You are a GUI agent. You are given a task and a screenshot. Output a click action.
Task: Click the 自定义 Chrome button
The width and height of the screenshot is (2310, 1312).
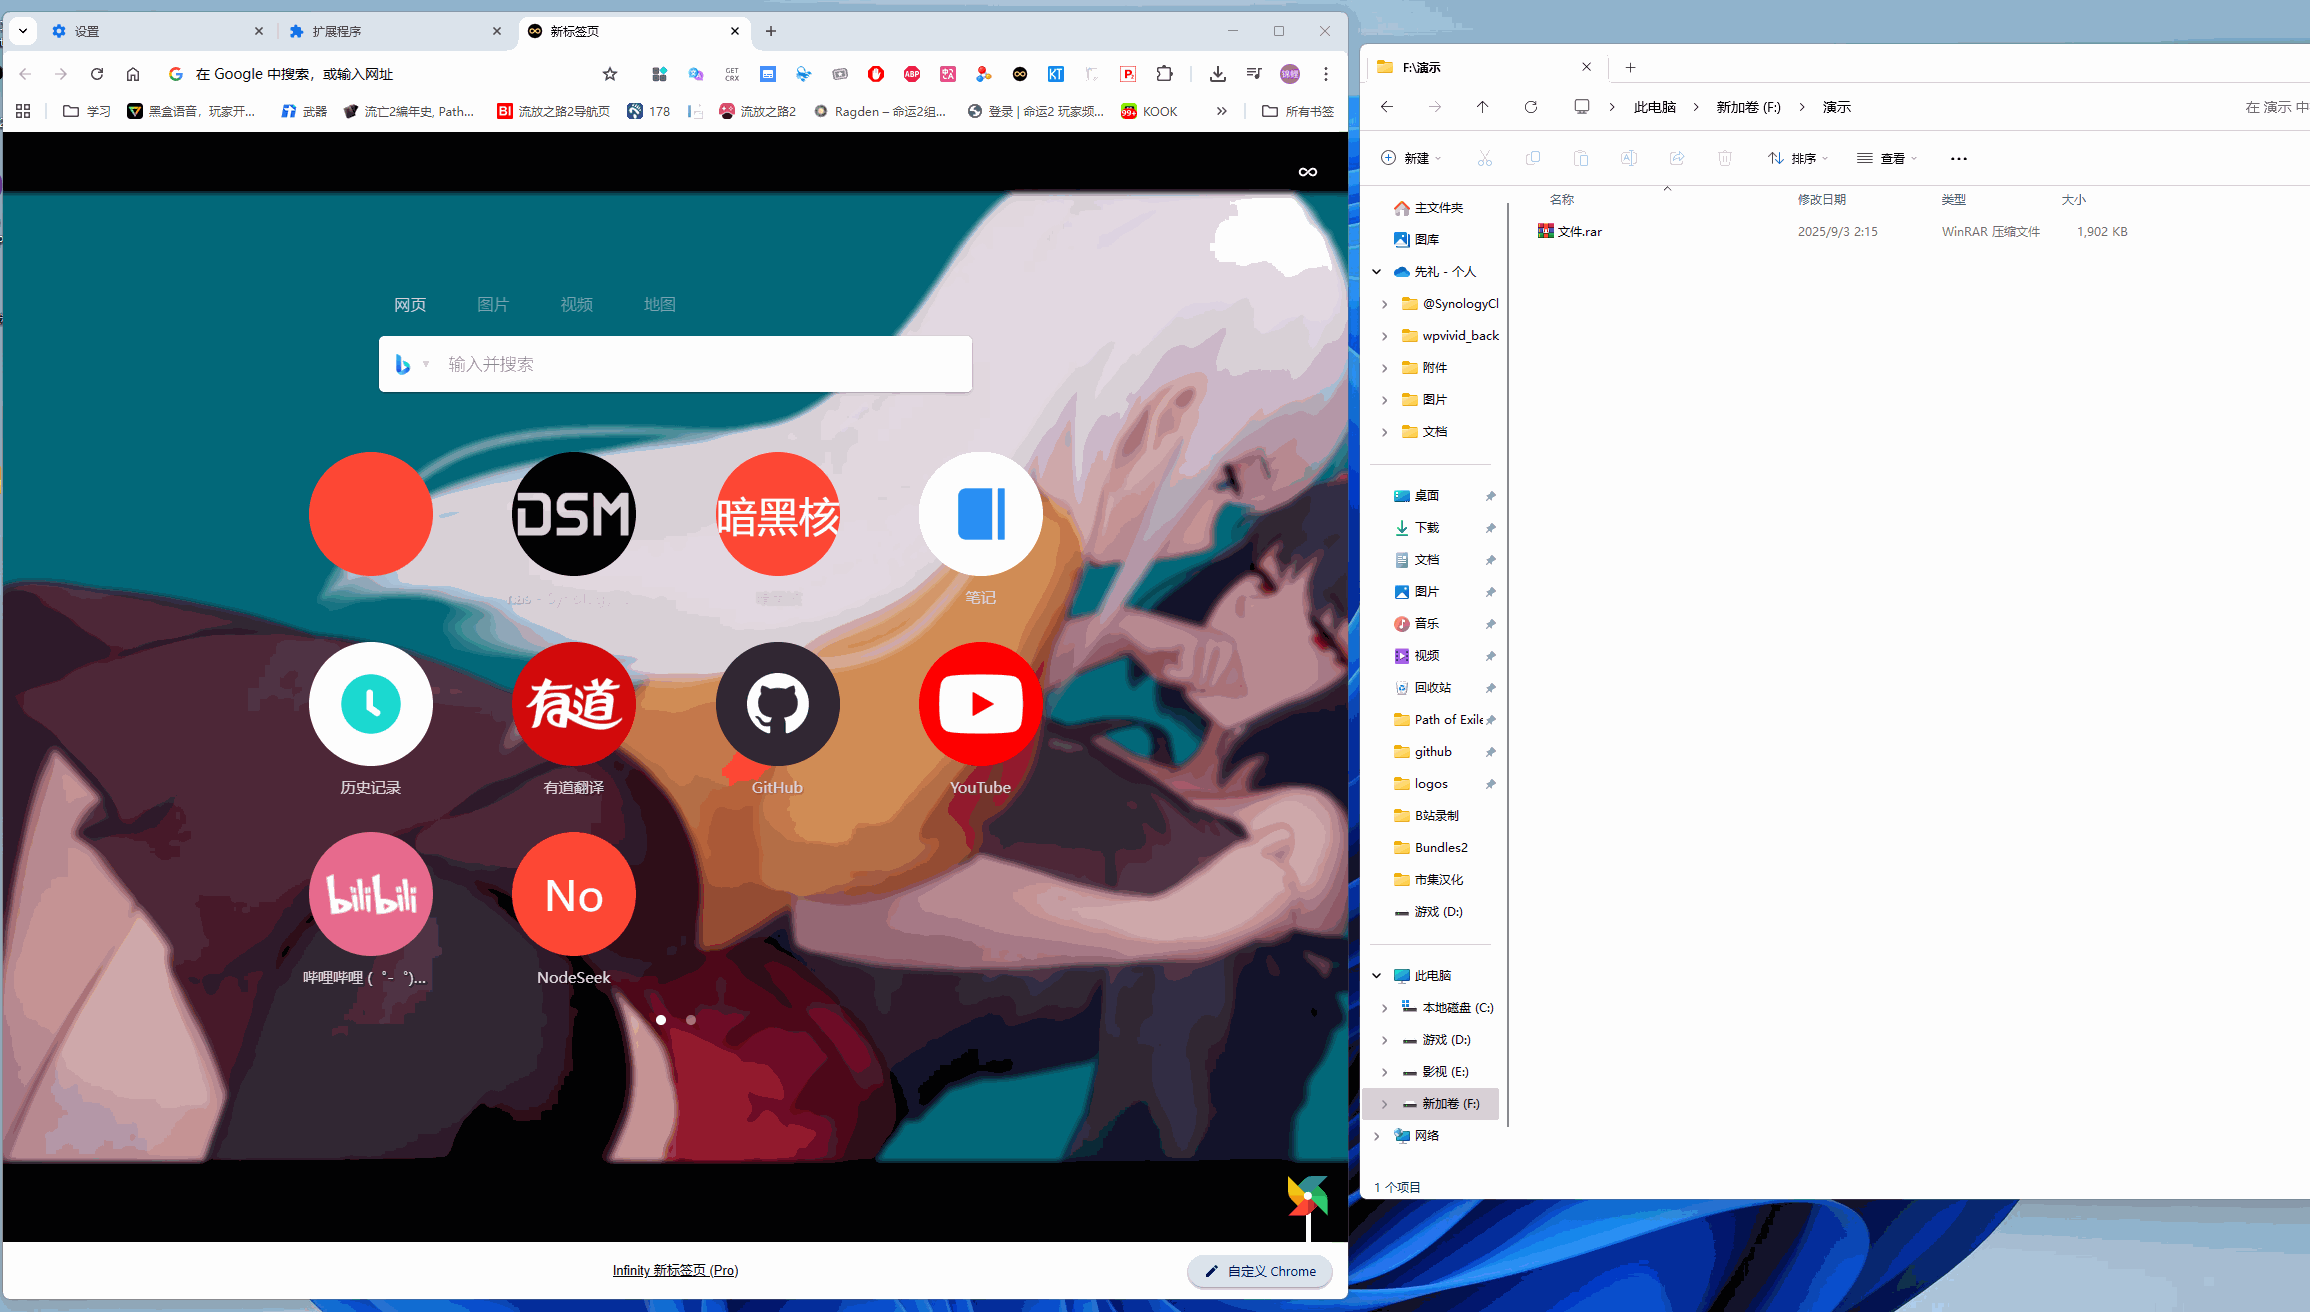1260,1271
